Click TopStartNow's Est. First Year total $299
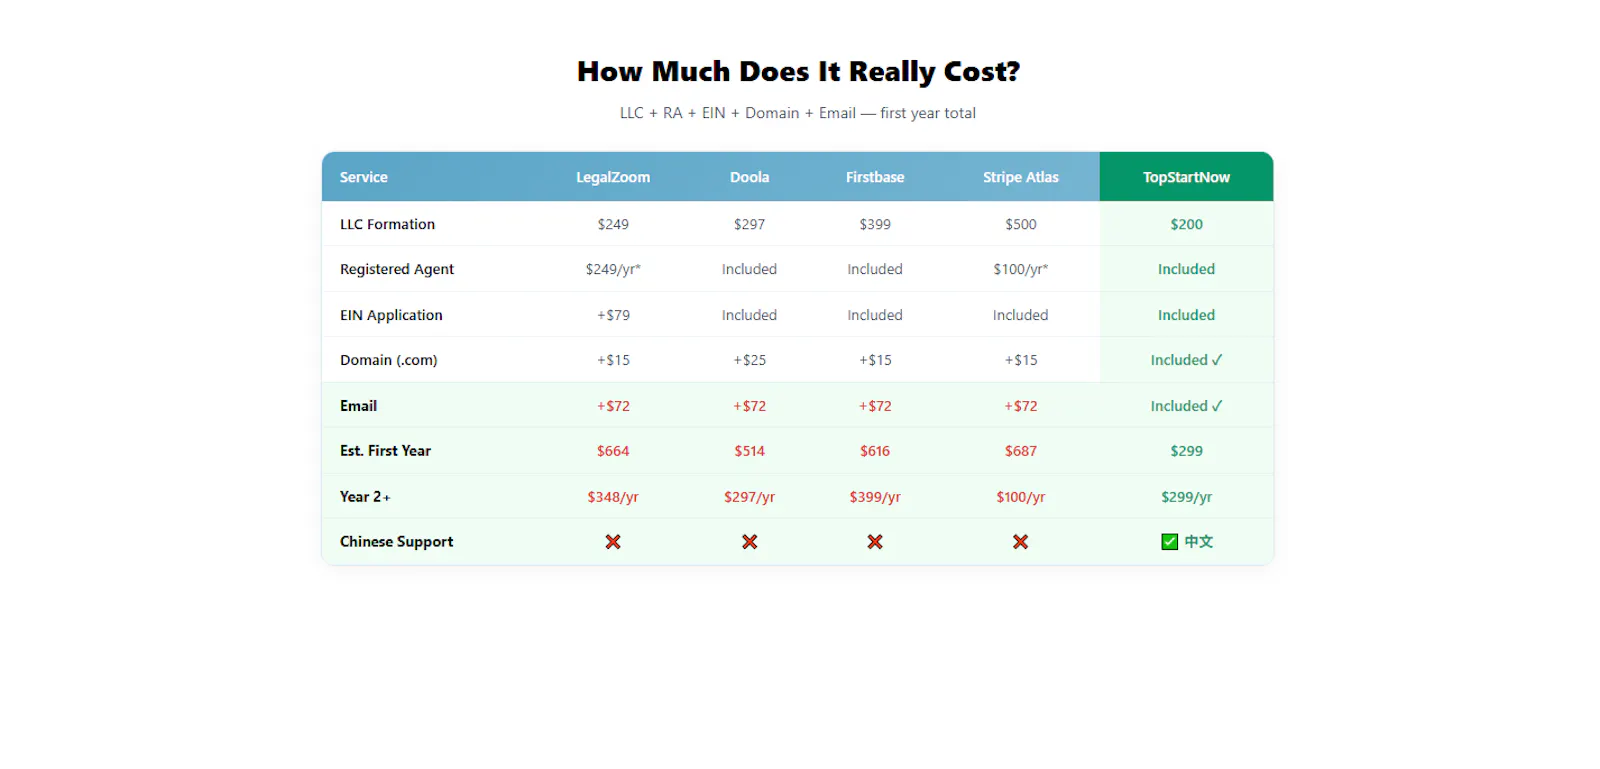The width and height of the screenshot is (1600, 769). (1186, 451)
